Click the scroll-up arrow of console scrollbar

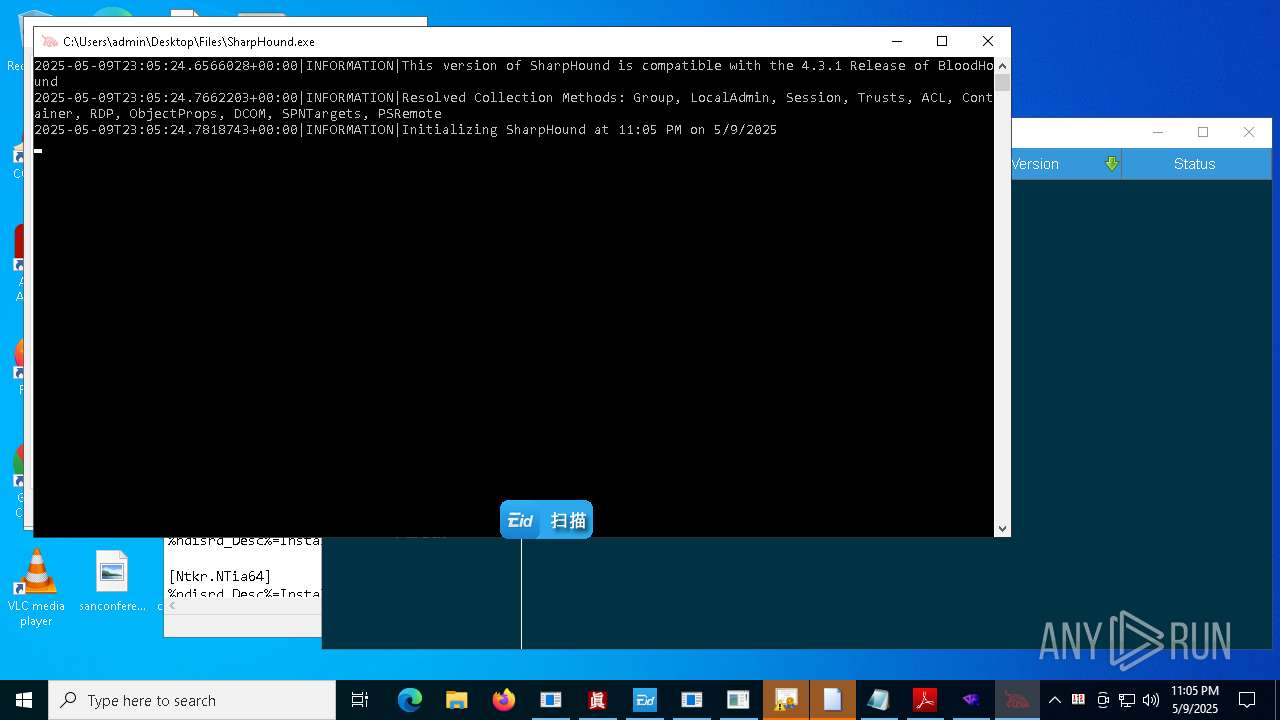pos(1002,66)
